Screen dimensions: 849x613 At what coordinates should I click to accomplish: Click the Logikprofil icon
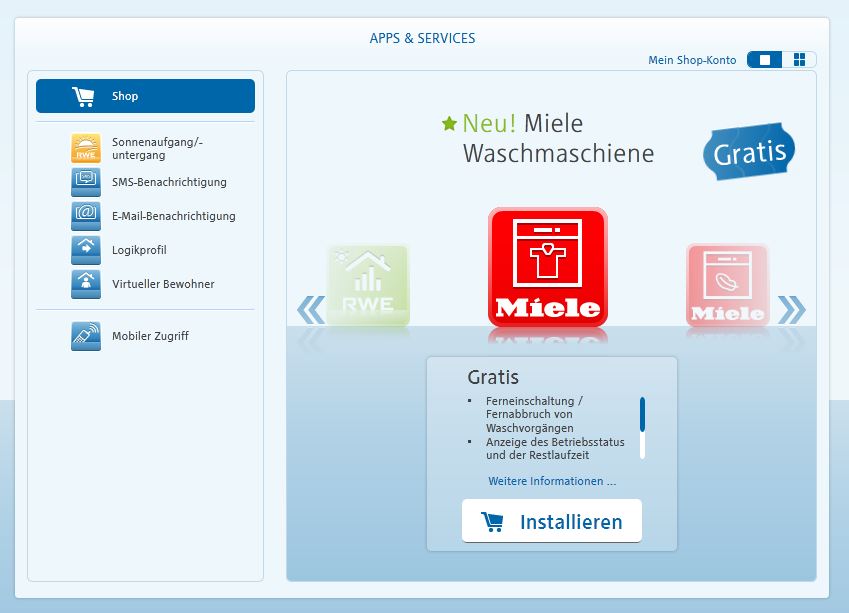(x=86, y=250)
